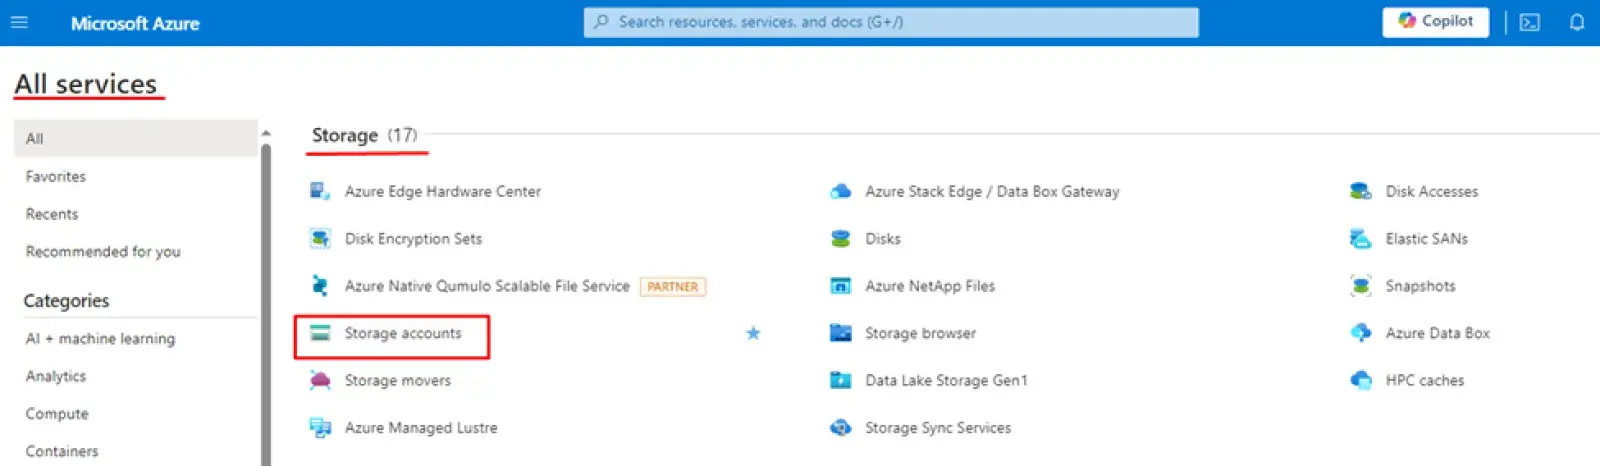Click the Elastic SANs icon
This screenshot has height=467, width=1600.
pos(1361,238)
